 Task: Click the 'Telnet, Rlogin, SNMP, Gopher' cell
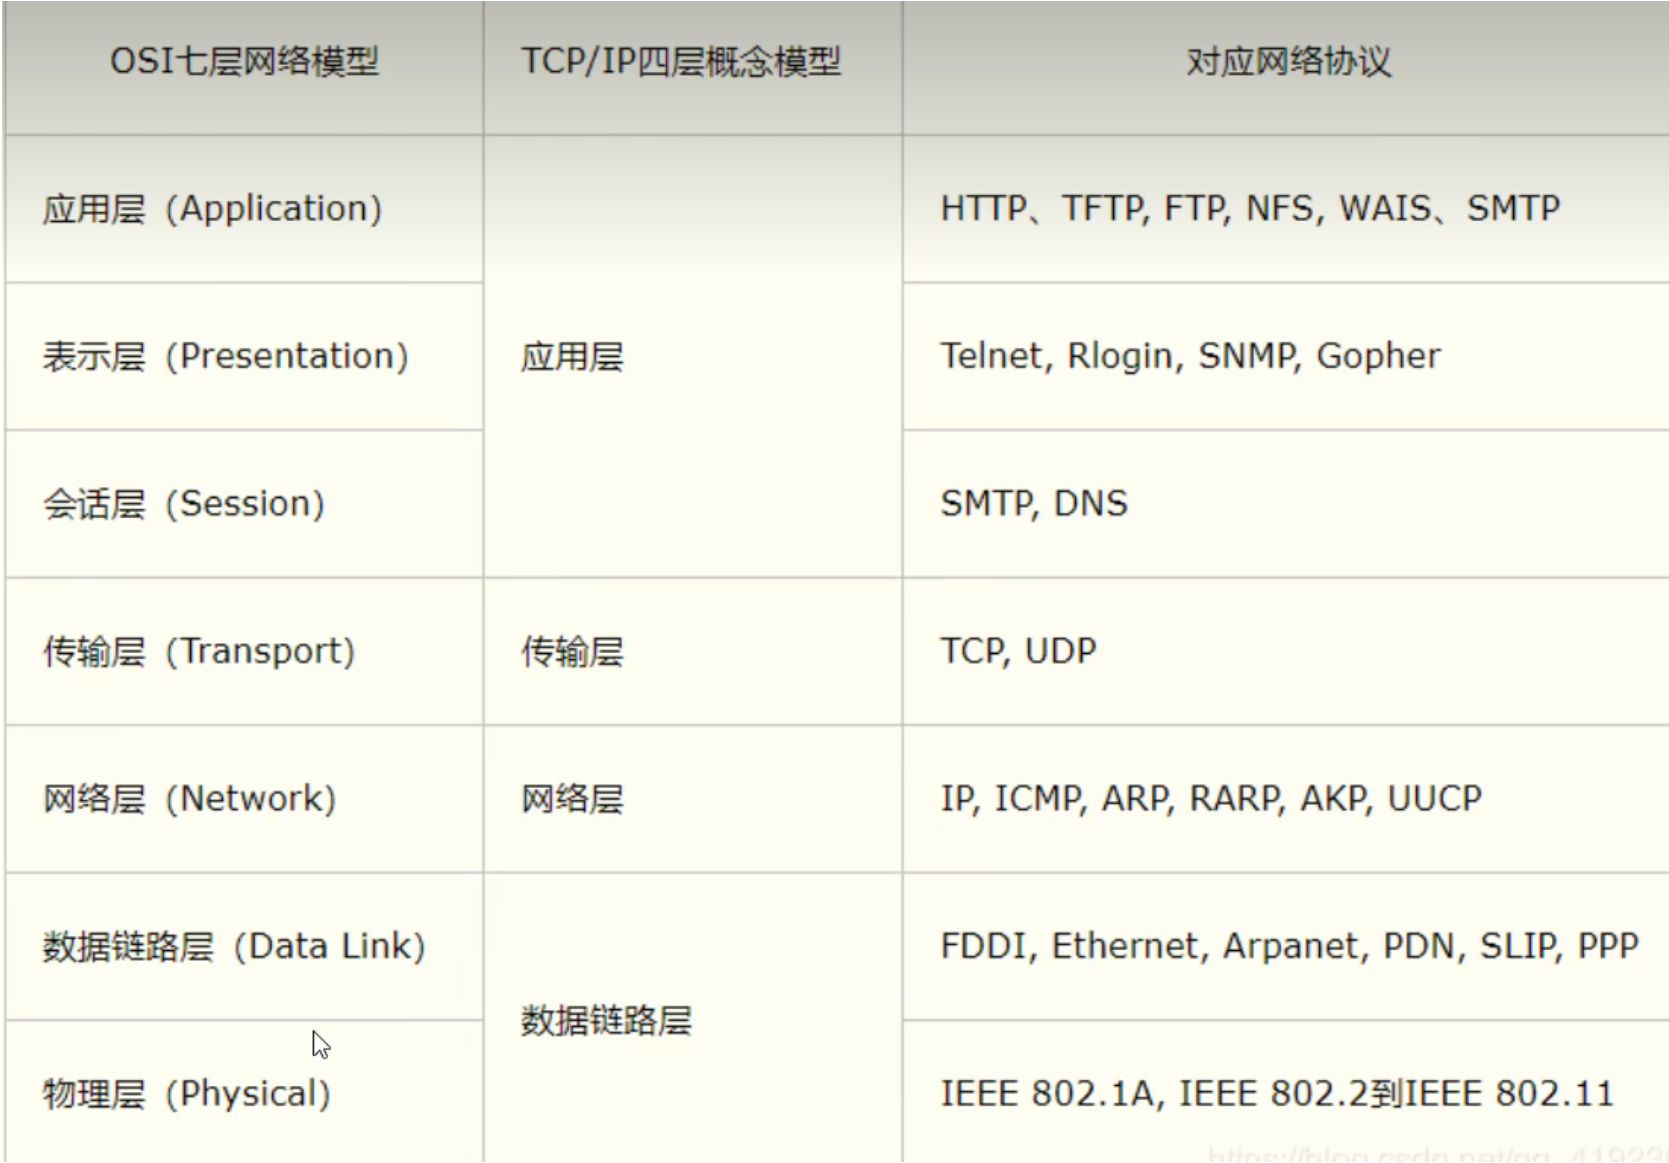(x=1286, y=357)
